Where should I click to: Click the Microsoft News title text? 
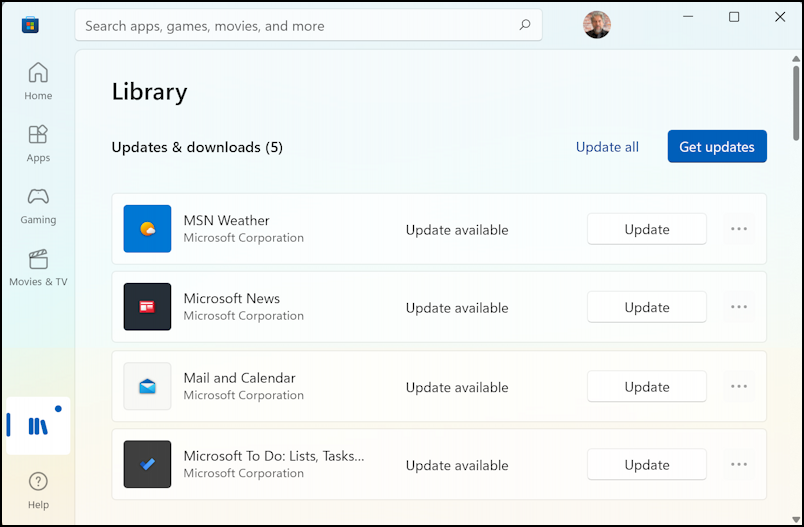coord(232,298)
